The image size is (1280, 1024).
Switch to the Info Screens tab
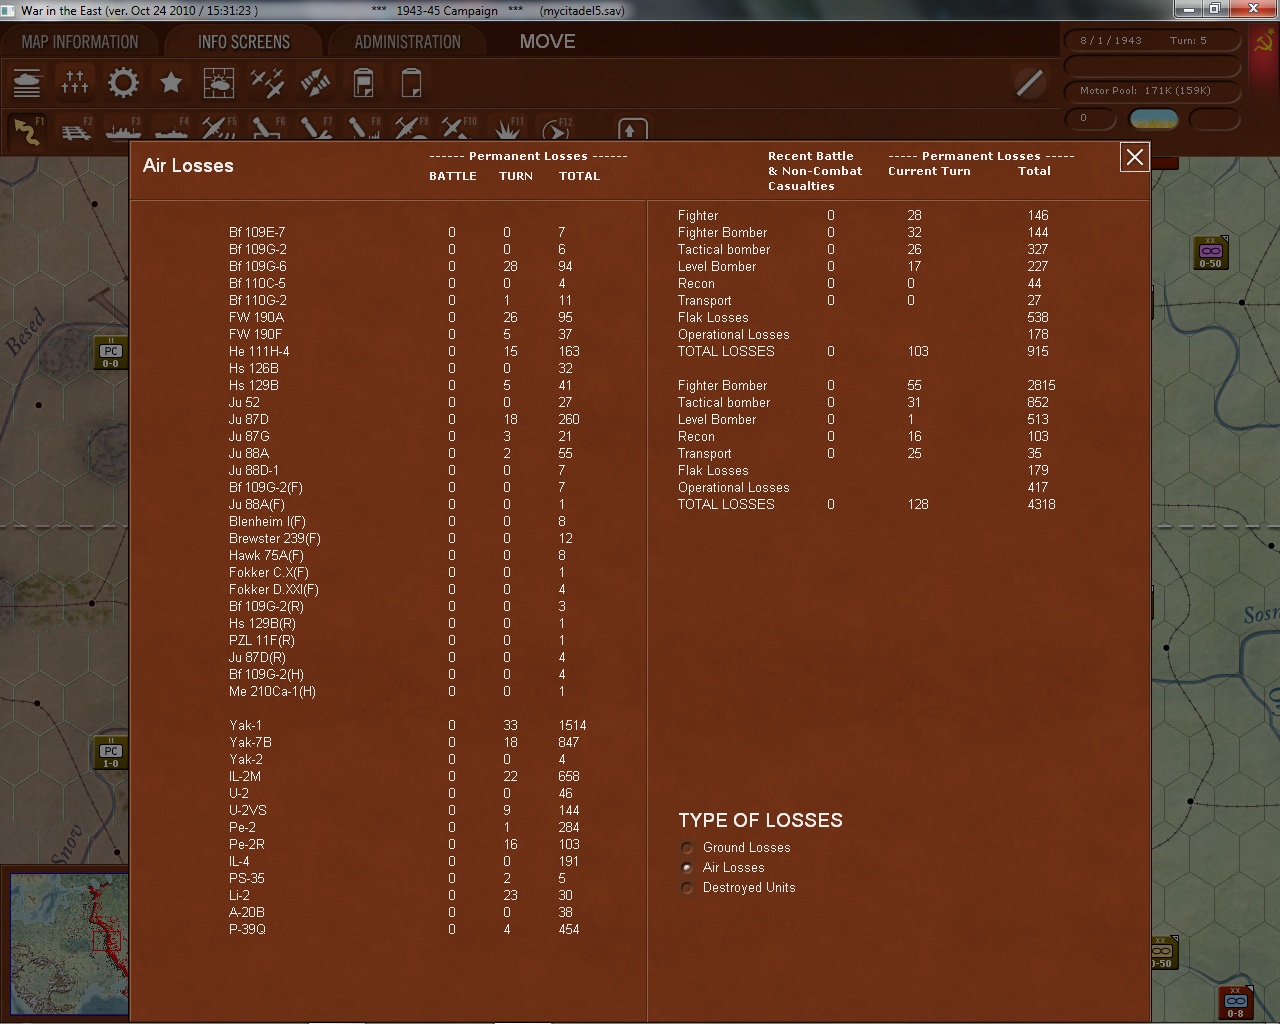click(244, 42)
